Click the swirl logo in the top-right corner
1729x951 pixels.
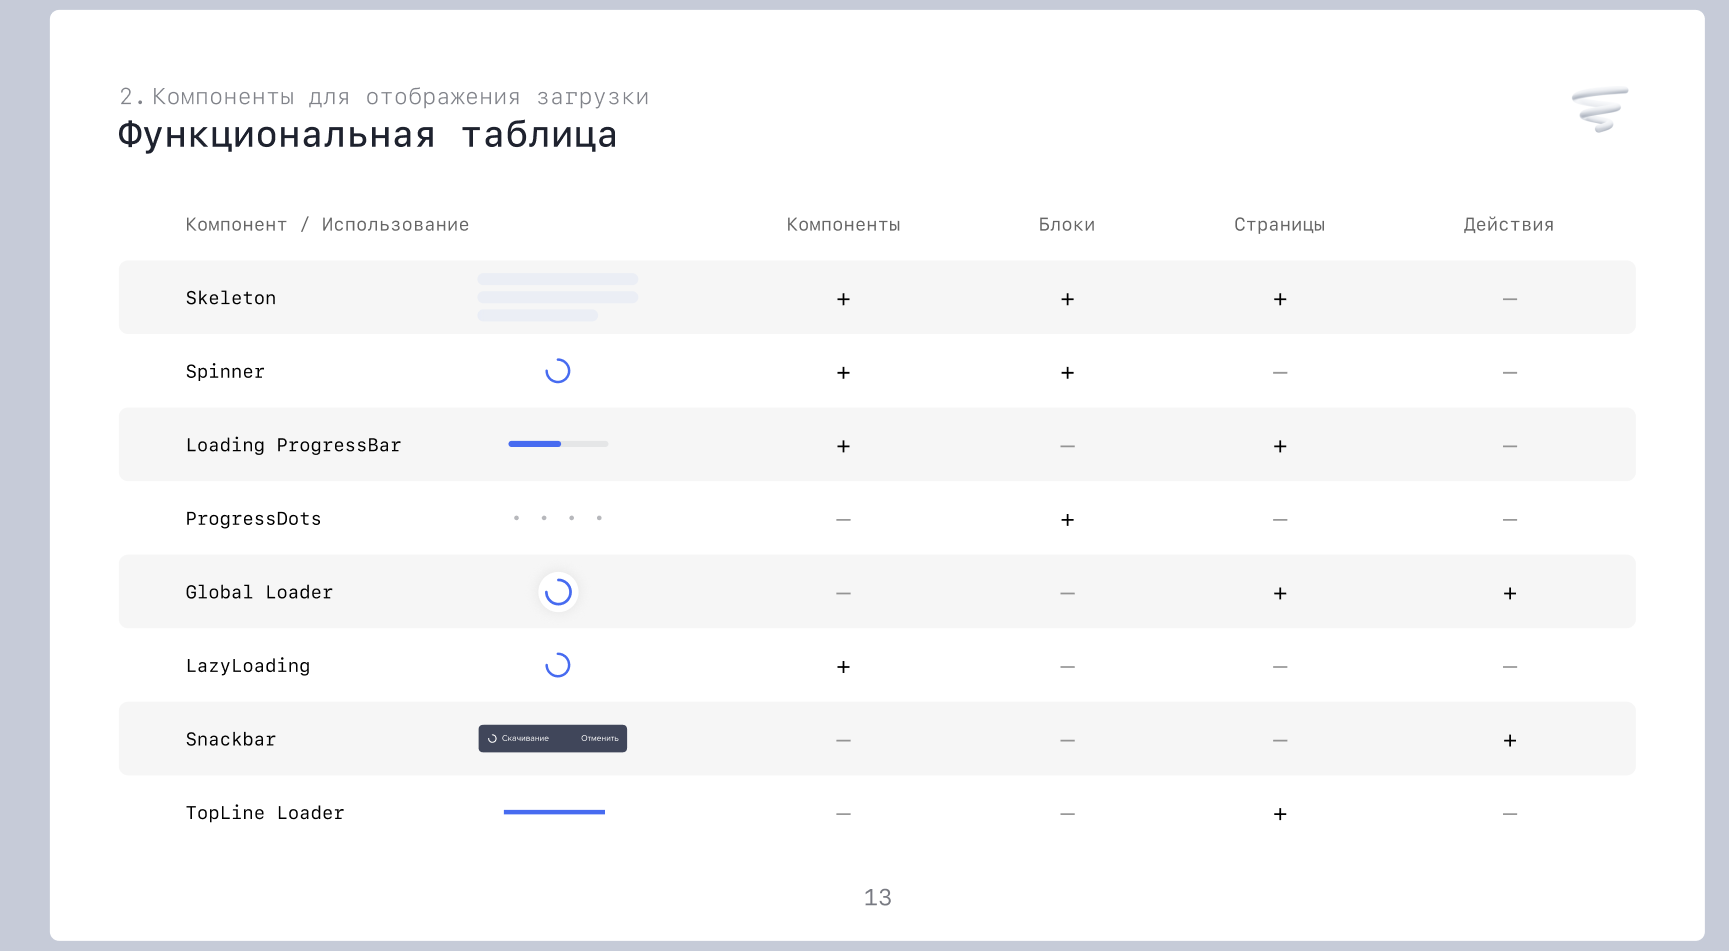tap(1599, 110)
